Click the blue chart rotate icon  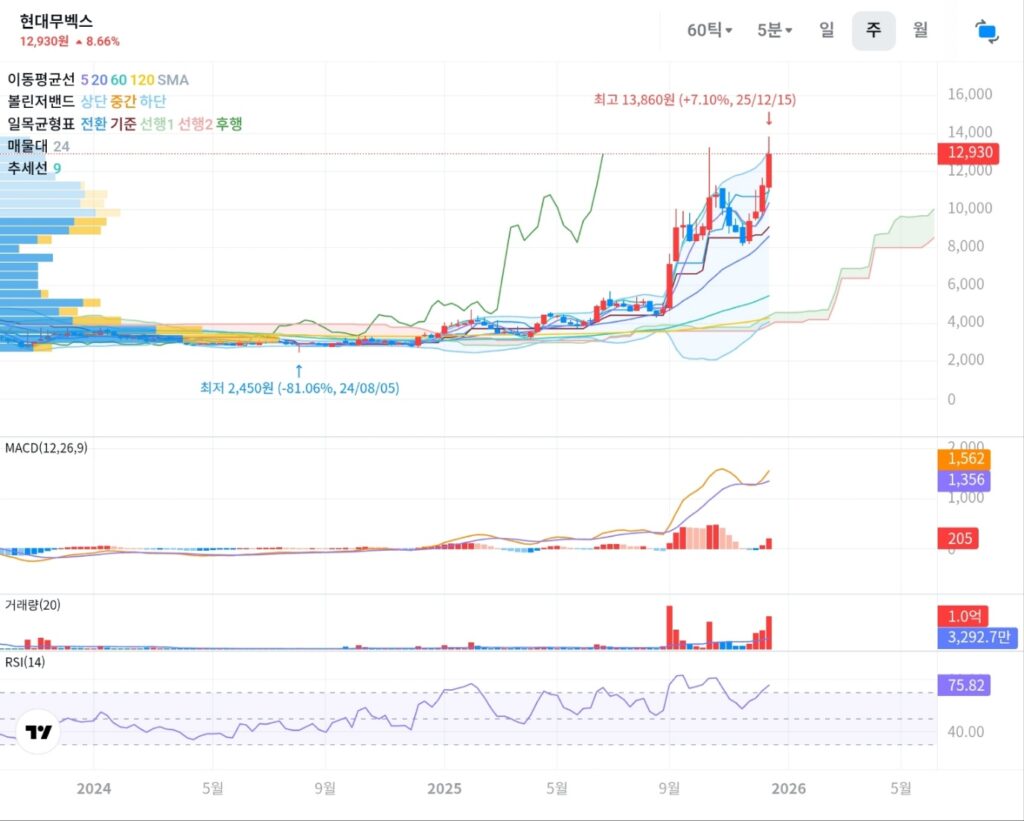coord(987,31)
